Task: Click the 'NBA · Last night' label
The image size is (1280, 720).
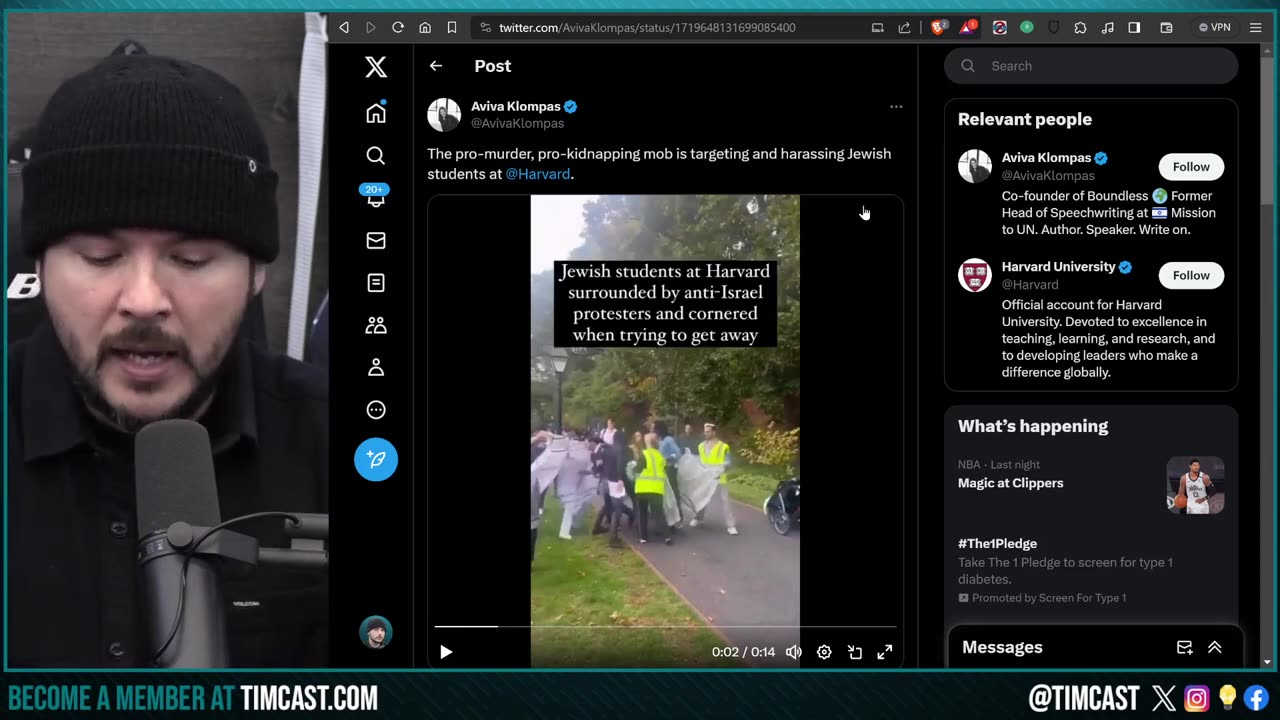Action: pos(999,465)
